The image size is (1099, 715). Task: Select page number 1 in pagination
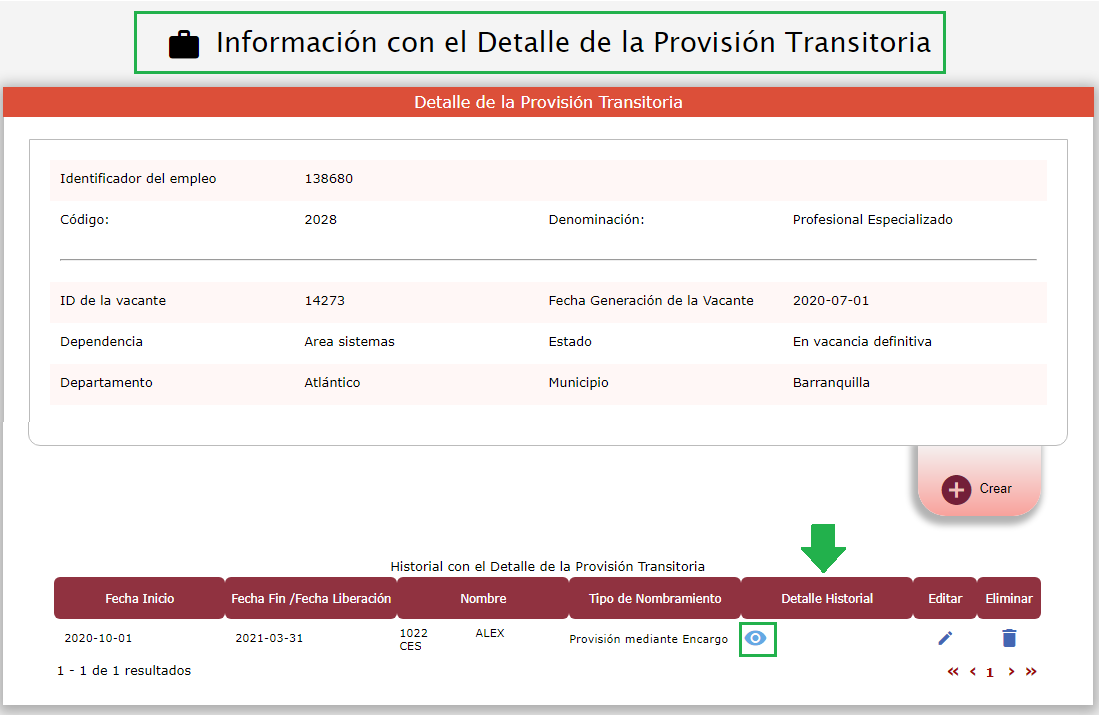990,673
